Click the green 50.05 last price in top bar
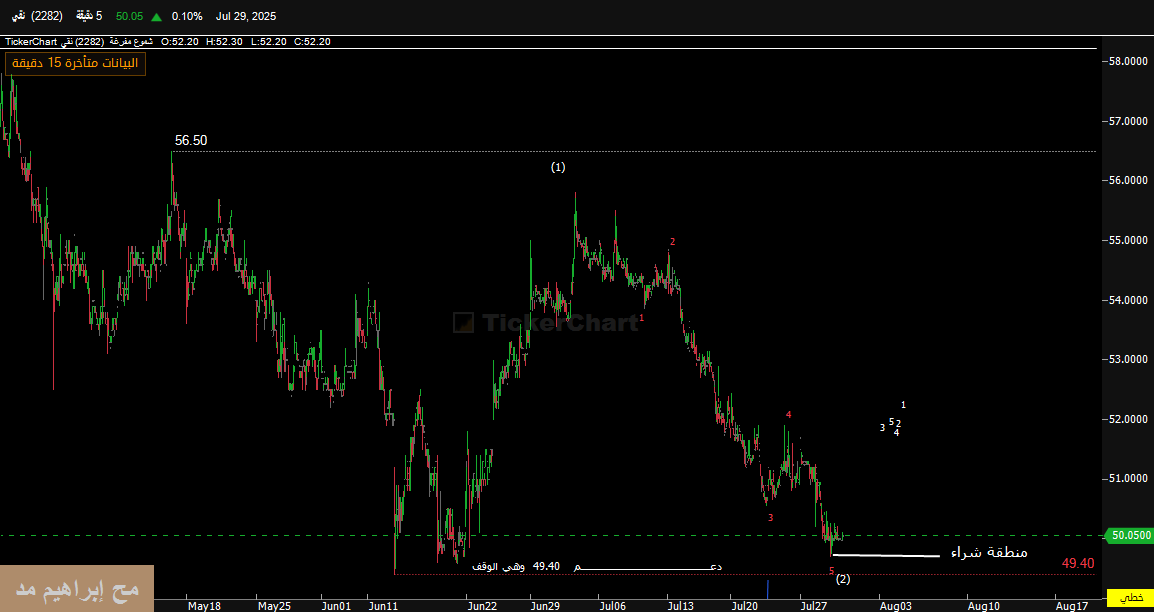Image resolution: width=1154 pixels, height=612 pixels. tap(130, 16)
